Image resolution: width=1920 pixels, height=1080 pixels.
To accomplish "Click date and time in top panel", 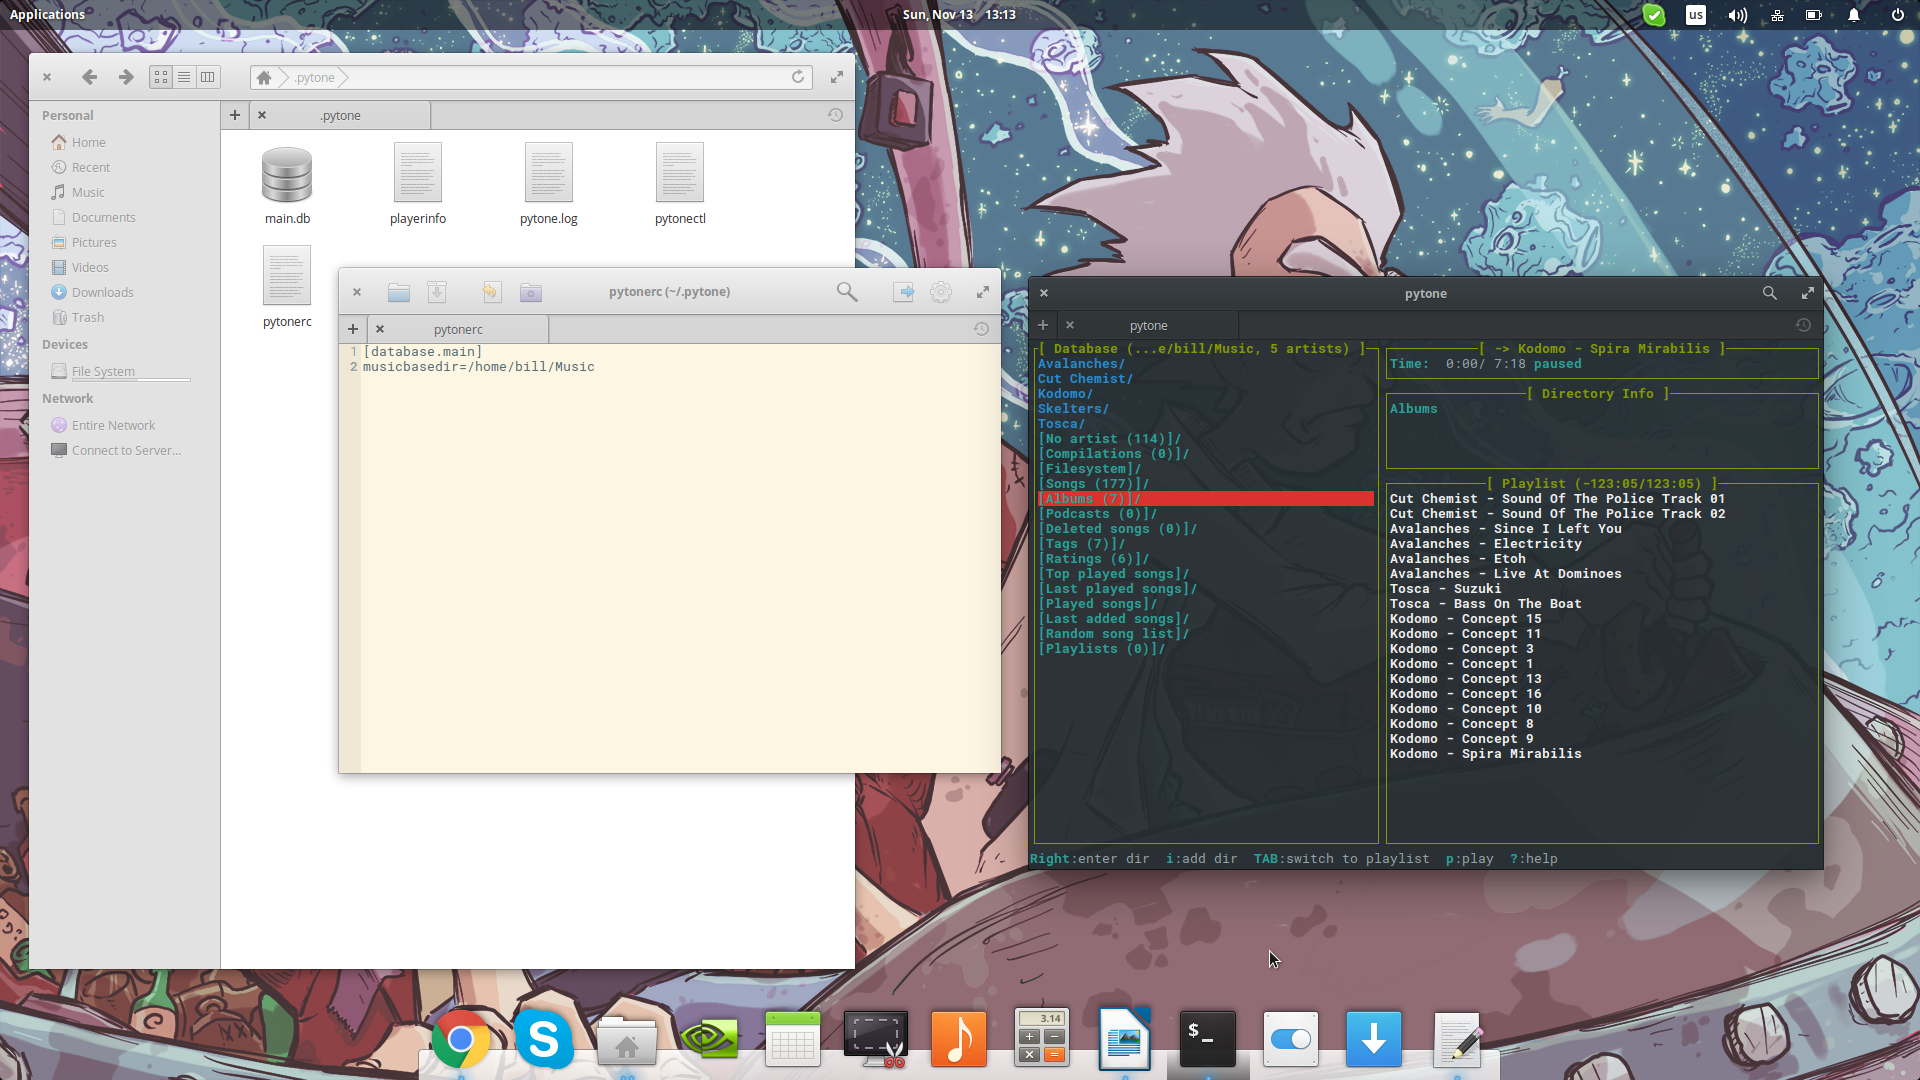I will [x=959, y=14].
